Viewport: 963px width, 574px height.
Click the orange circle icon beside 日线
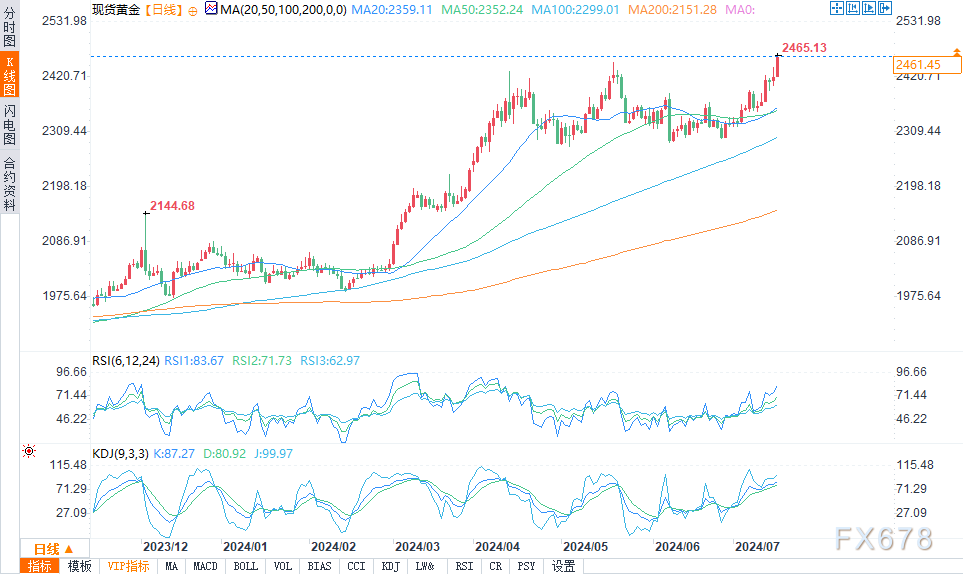pos(193,10)
